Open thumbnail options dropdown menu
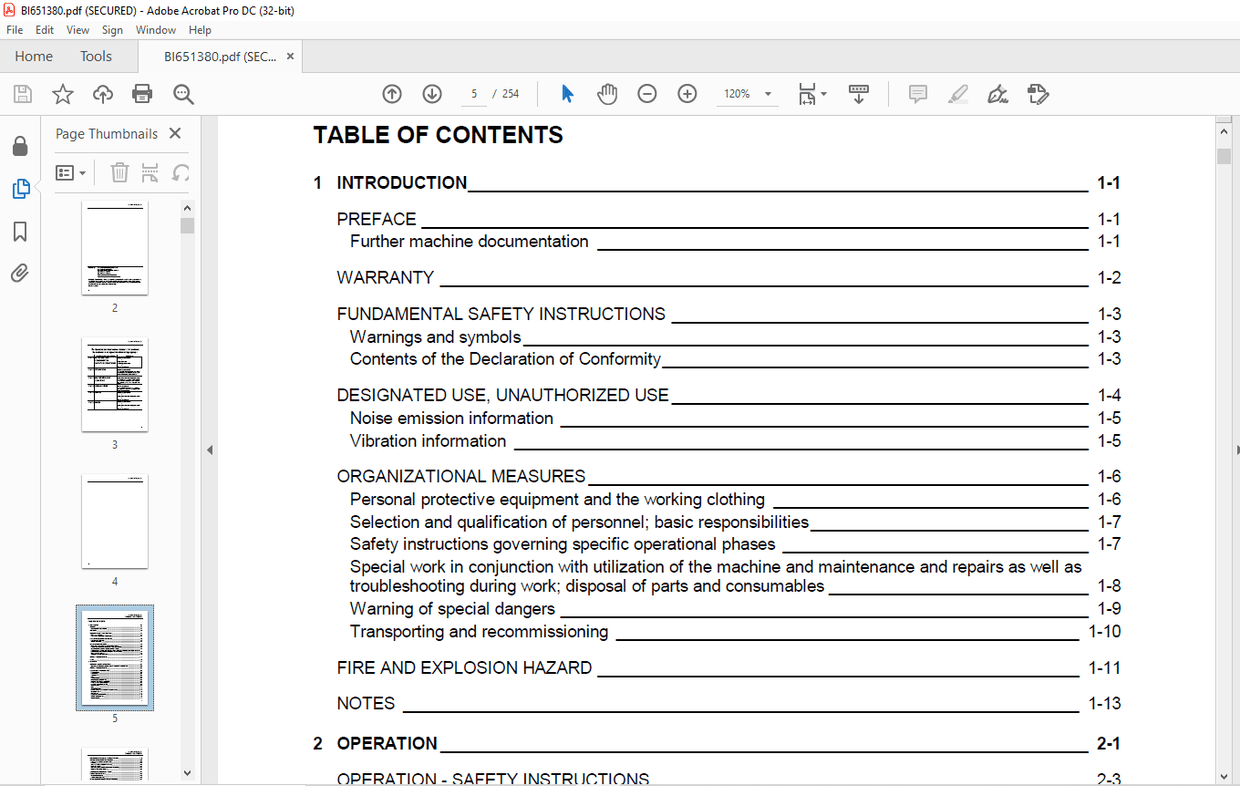 (71, 172)
